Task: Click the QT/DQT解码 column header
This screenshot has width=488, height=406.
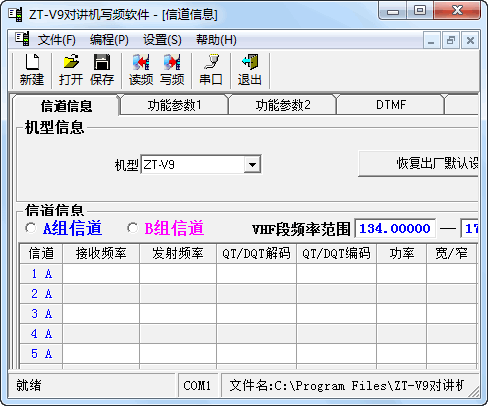Action: pyautogui.click(x=256, y=253)
